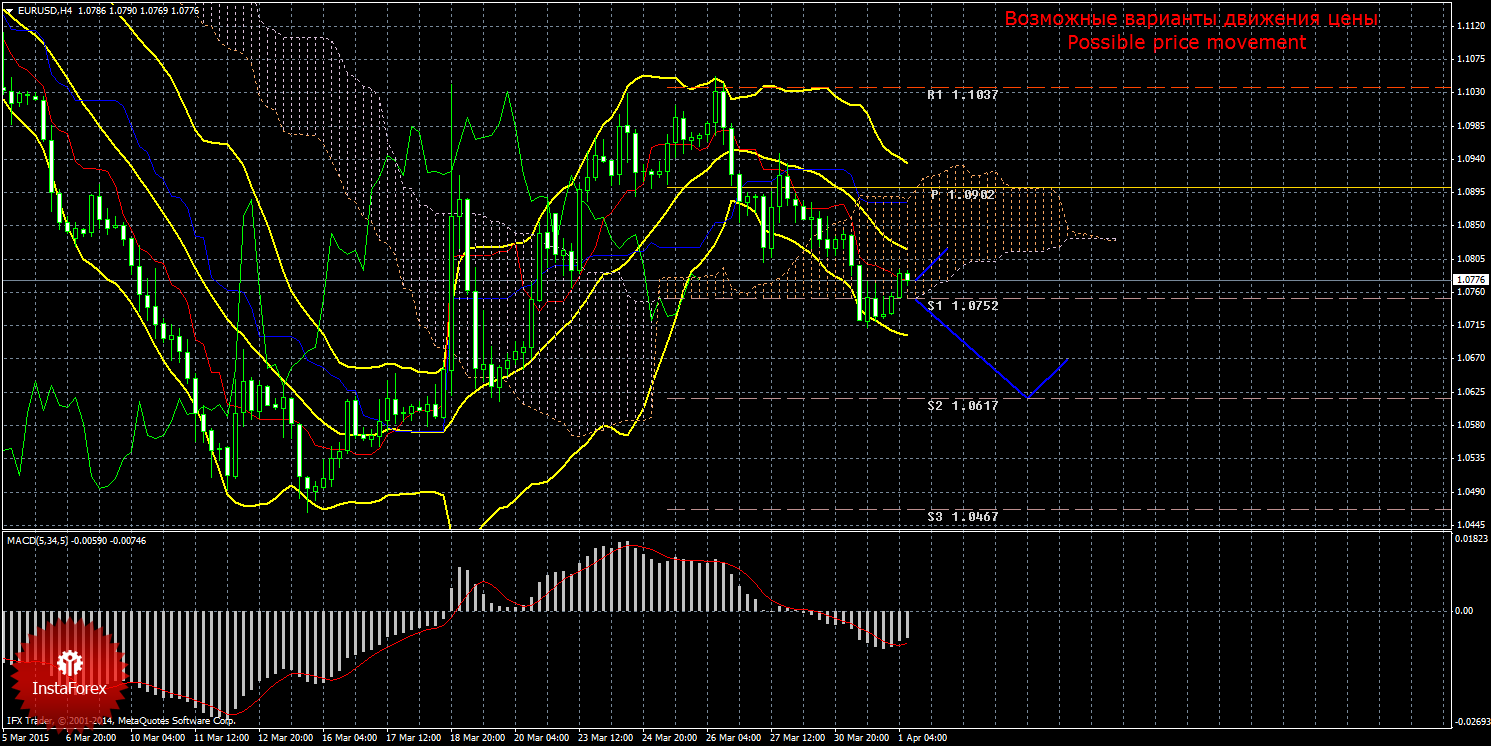Click the '17 Mar 12:00' time label

(x=414, y=738)
